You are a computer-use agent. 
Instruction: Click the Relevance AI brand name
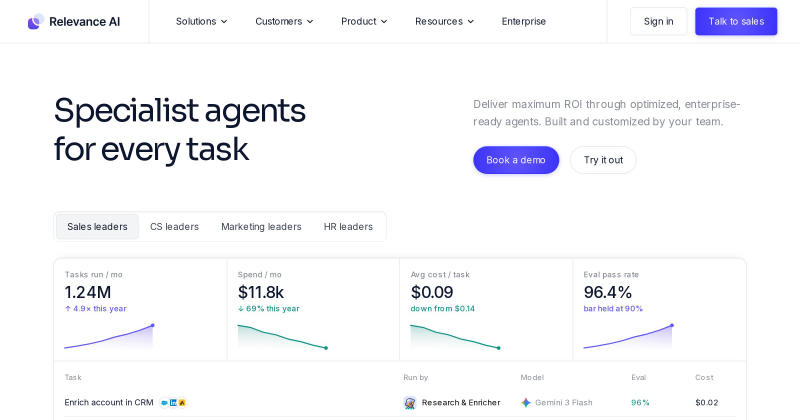[85, 21]
